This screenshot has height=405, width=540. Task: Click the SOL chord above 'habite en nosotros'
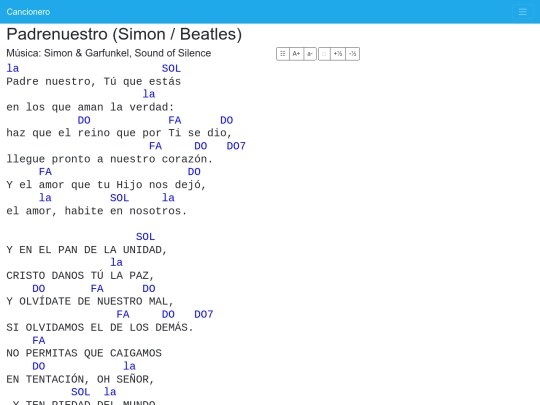[120, 198]
